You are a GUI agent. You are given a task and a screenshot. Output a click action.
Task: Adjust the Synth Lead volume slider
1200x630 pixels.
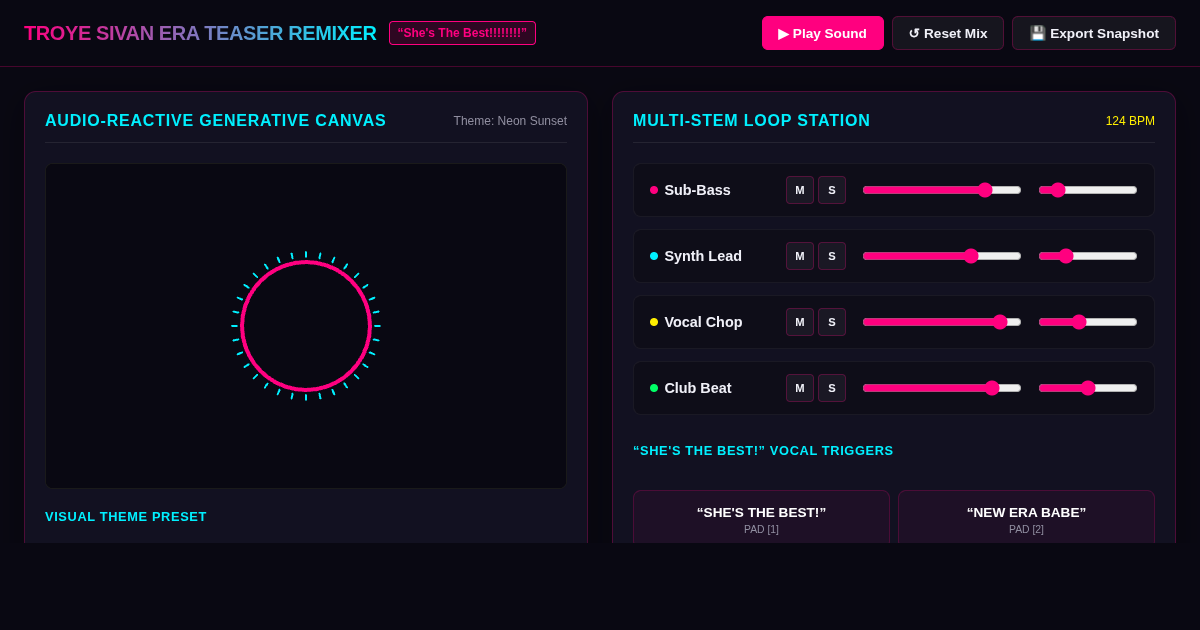coord(942,256)
